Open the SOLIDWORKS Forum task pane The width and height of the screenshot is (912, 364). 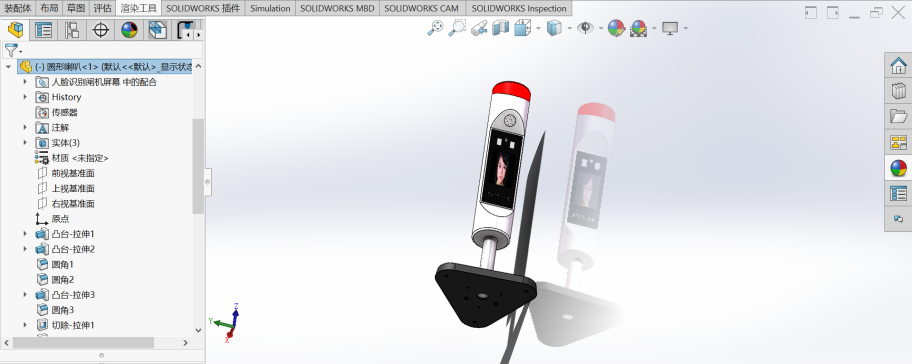click(x=899, y=219)
